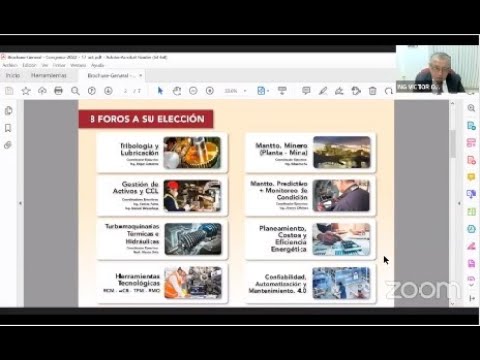
Task: Open the bookmarks side panel
Action: click(x=8, y=128)
